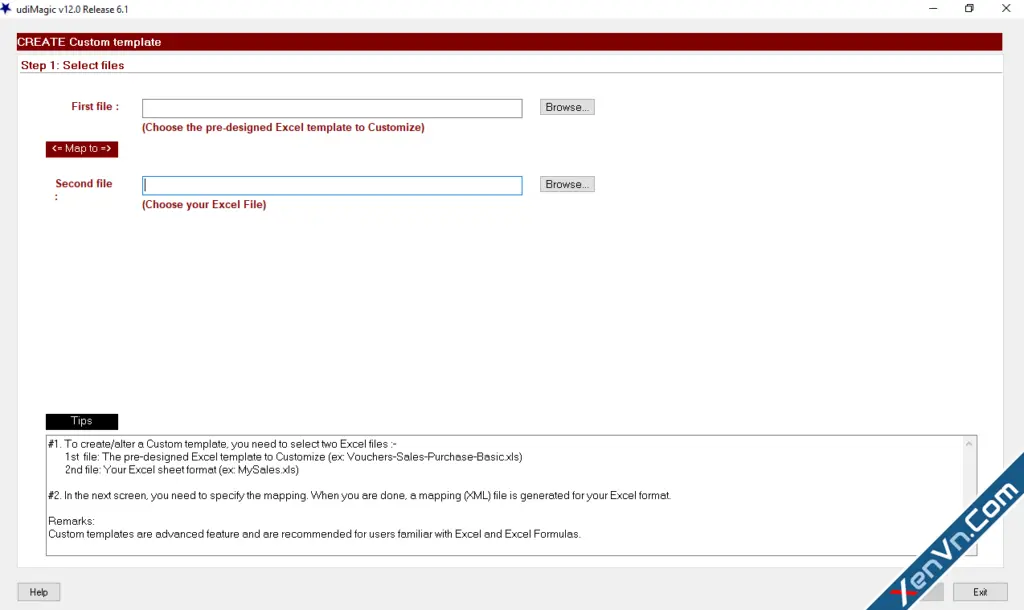Open Help
This screenshot has height=610, width=1024.
pos(39,592)
